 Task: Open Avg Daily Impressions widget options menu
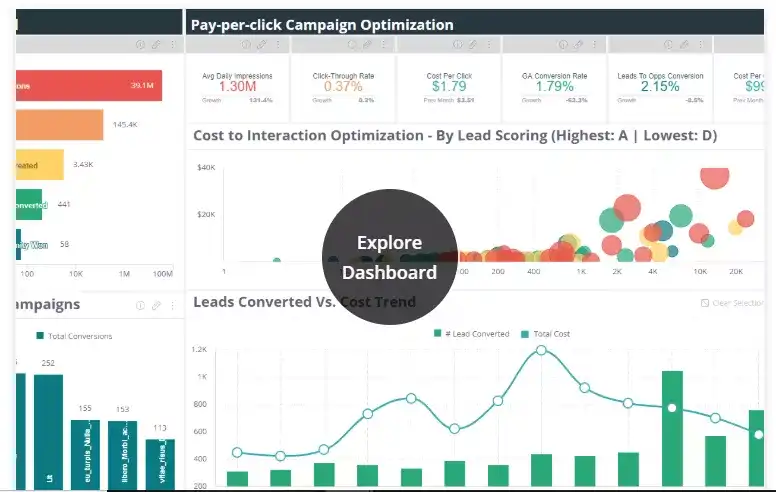pyautogui.click(x=279, y=45)
